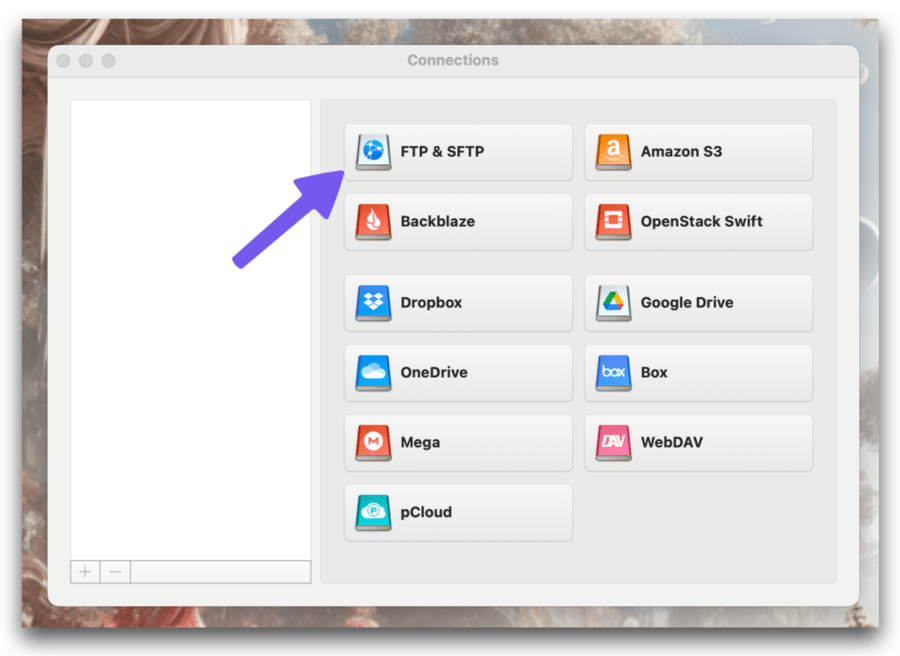Click the Connections window title bar
Screen dimensions: 900x656
[x=452, y=60]
